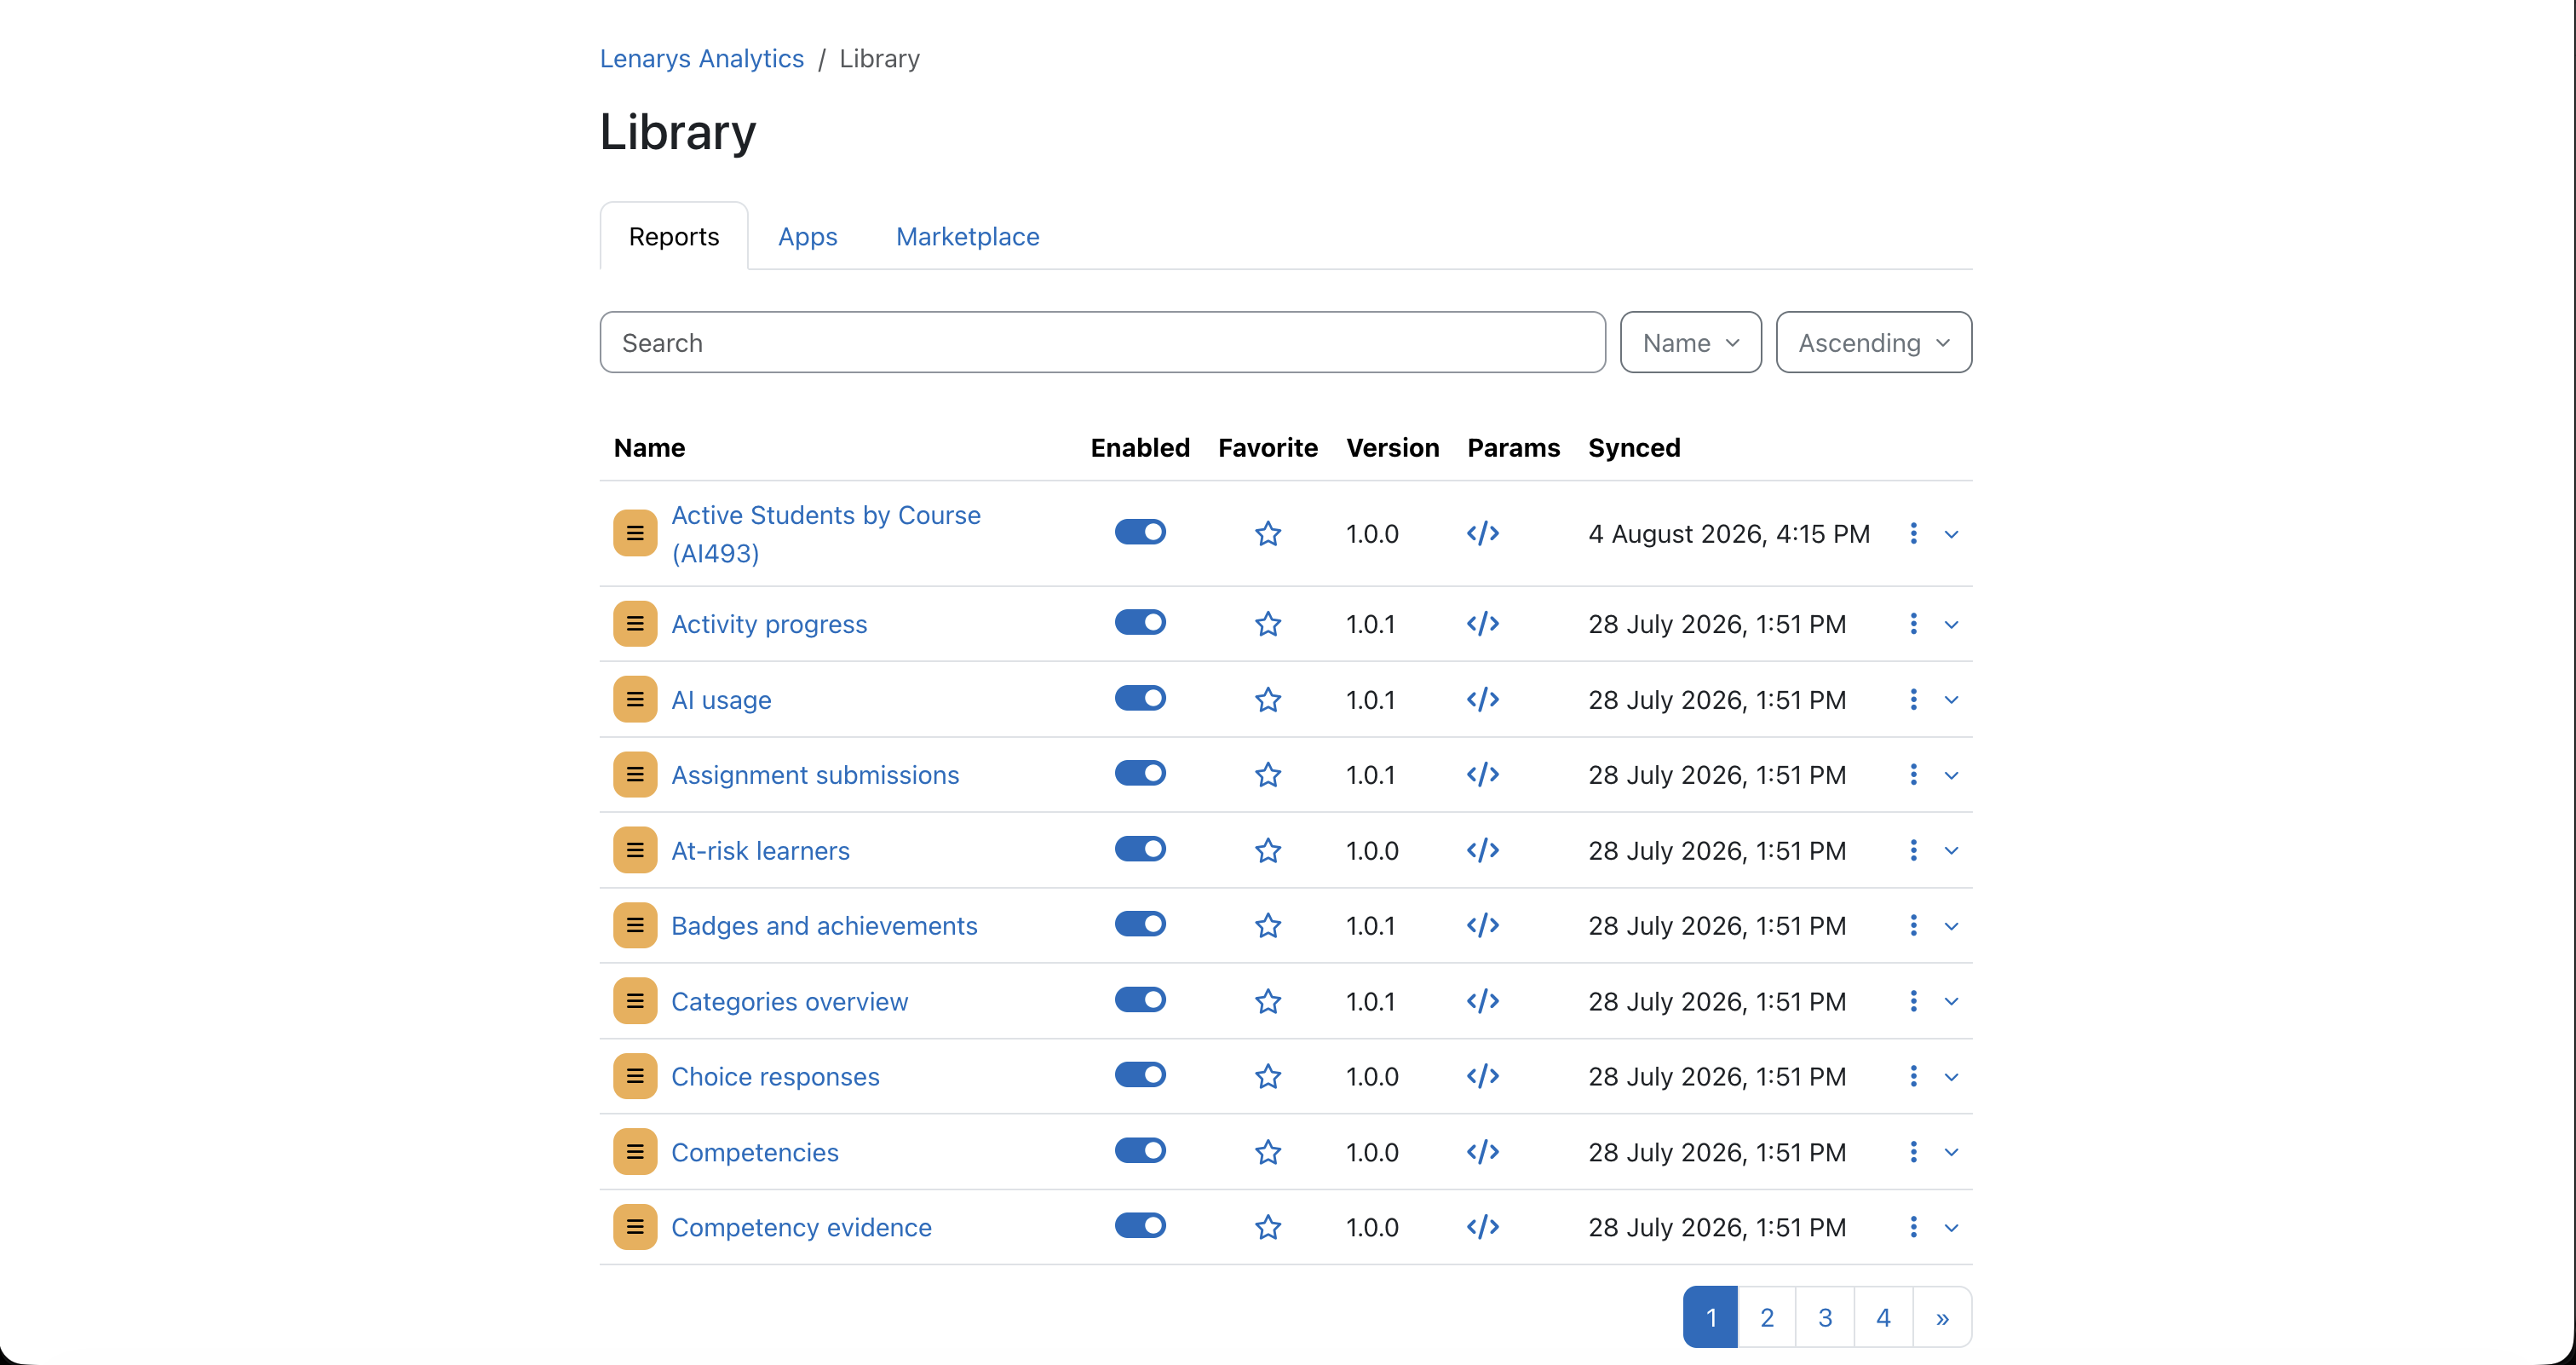Click the Name column header
This screenshot has width=2576, height=1365.
(649, 447)
